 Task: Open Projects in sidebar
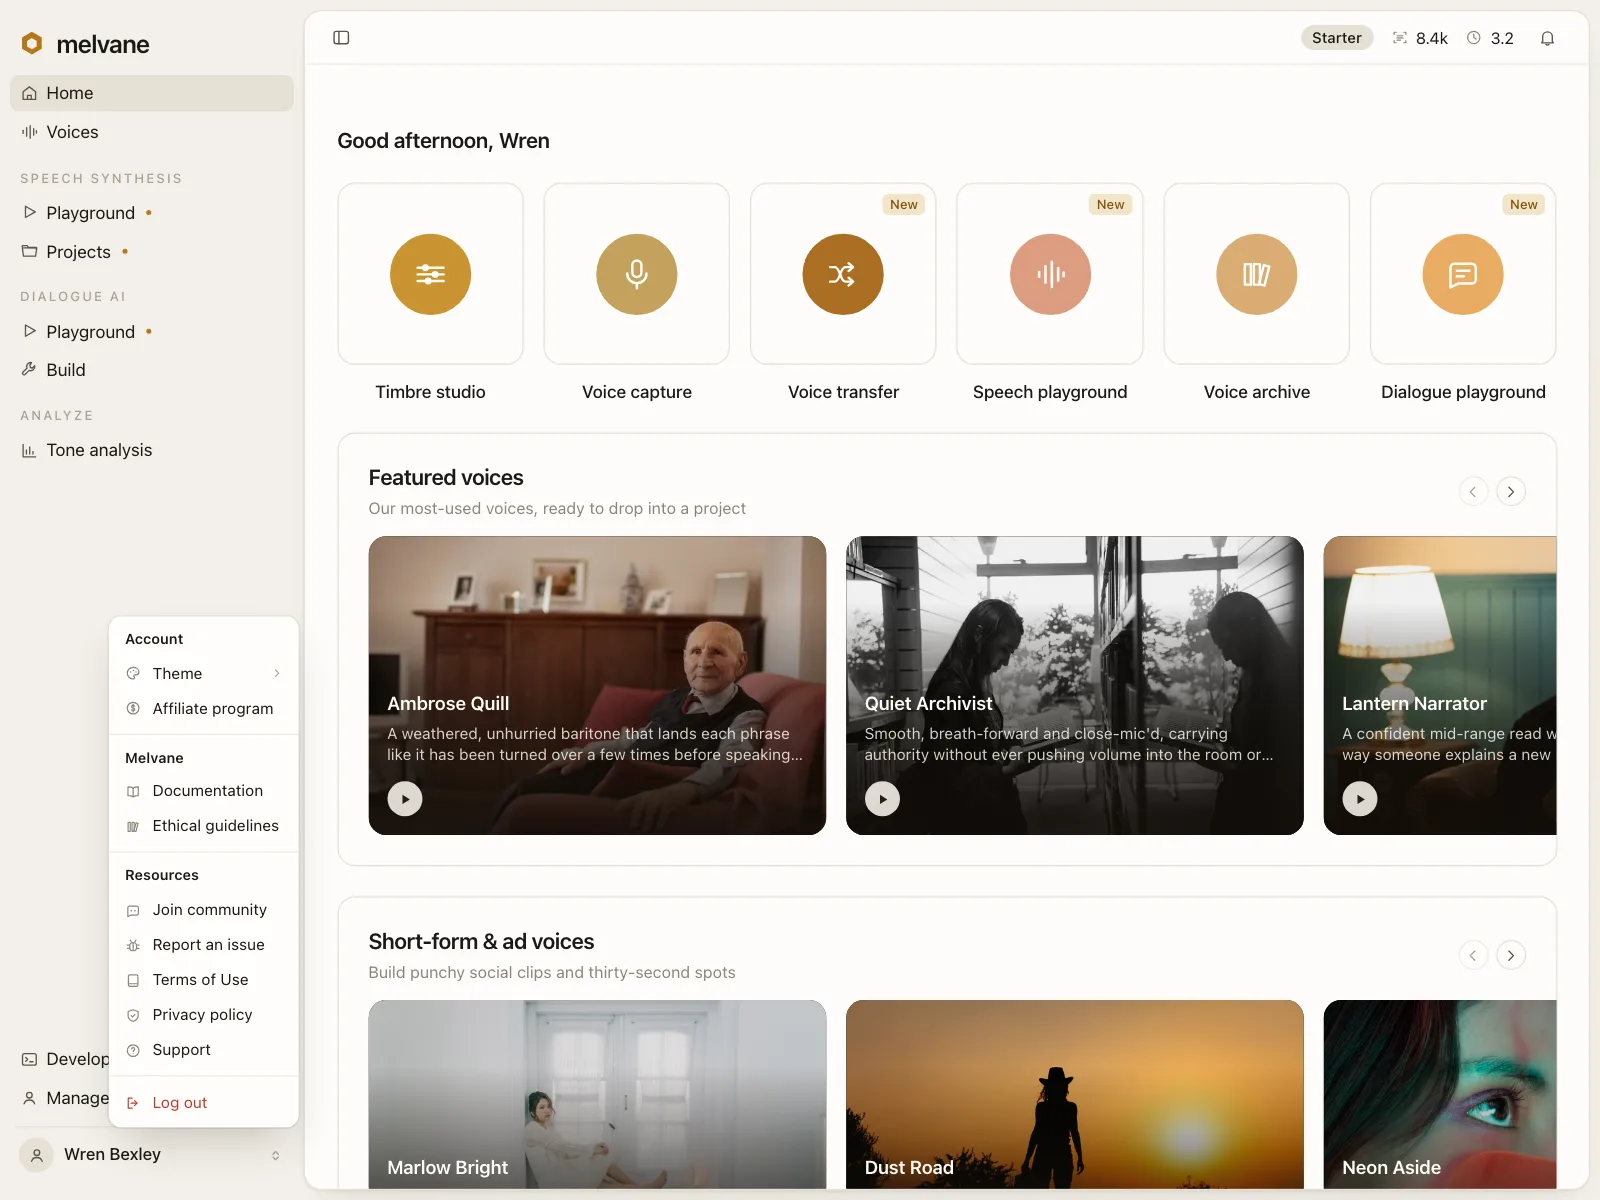[x=152, y=252]
